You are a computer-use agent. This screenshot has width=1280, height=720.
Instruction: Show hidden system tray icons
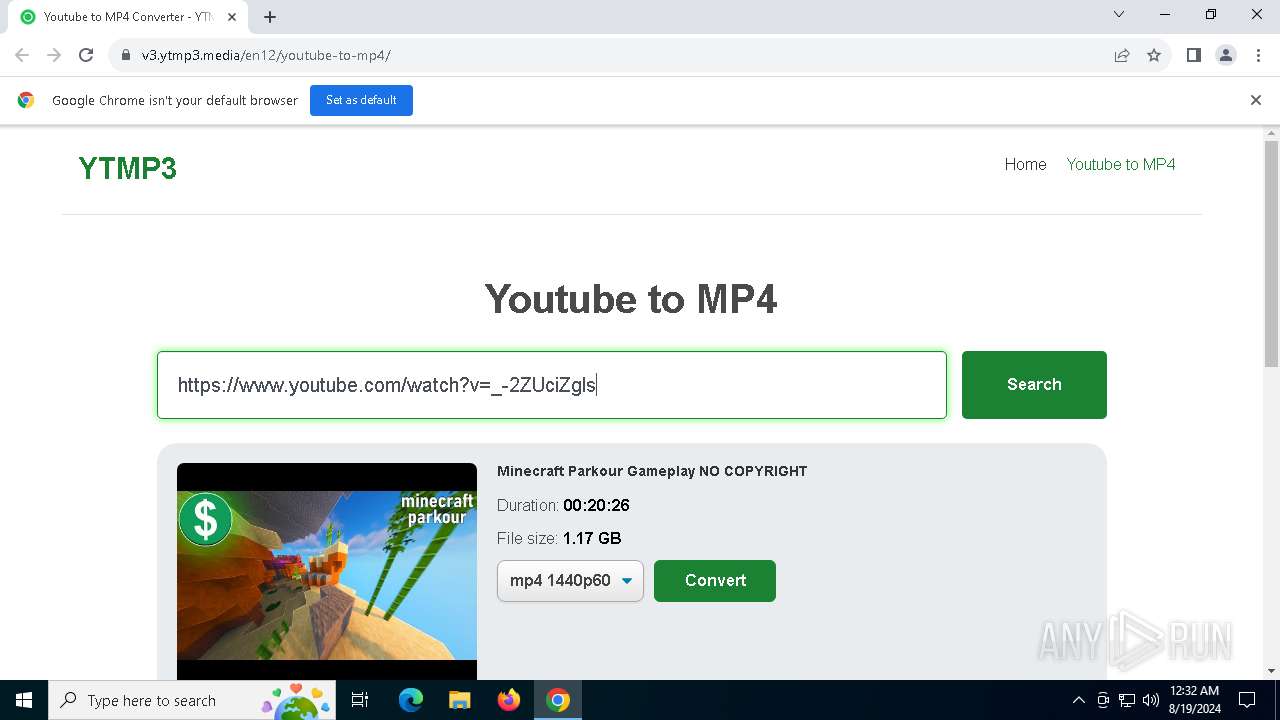1078,700
